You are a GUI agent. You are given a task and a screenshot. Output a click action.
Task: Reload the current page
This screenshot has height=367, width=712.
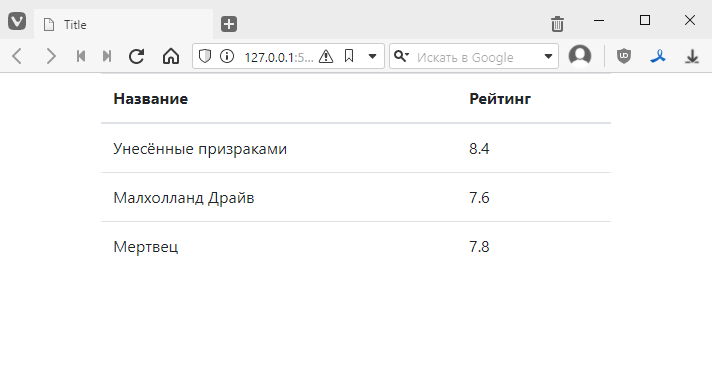[136, 56]
